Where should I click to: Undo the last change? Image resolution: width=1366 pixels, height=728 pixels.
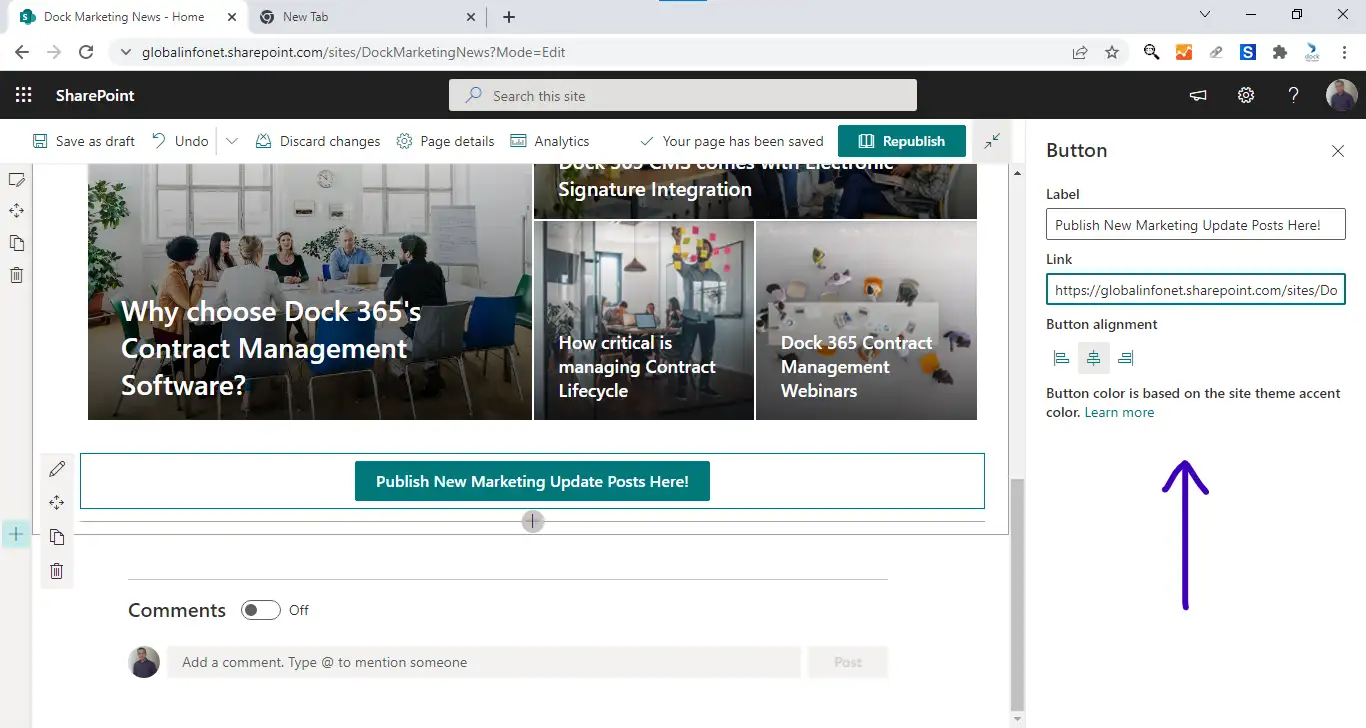click(180, 141)
